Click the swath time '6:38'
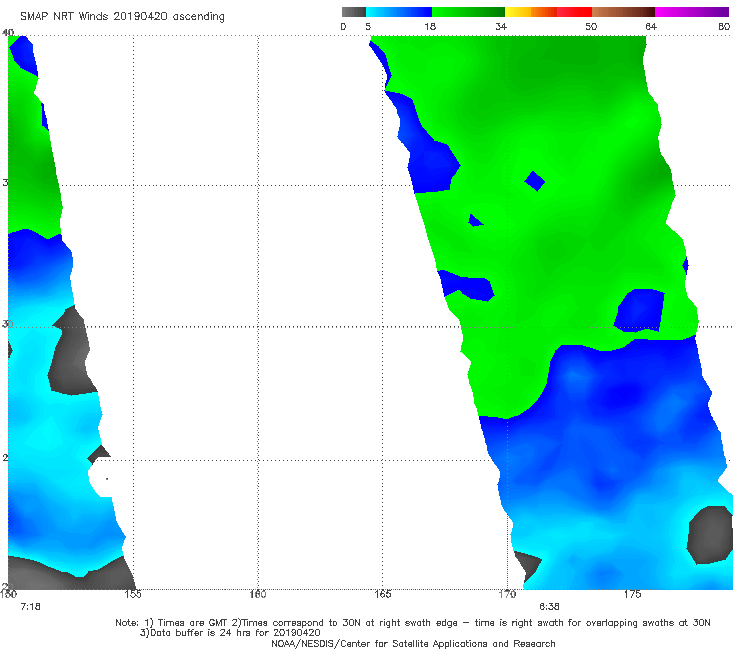The width and height of the screenshot is (740, 650). tap(549, 607)
